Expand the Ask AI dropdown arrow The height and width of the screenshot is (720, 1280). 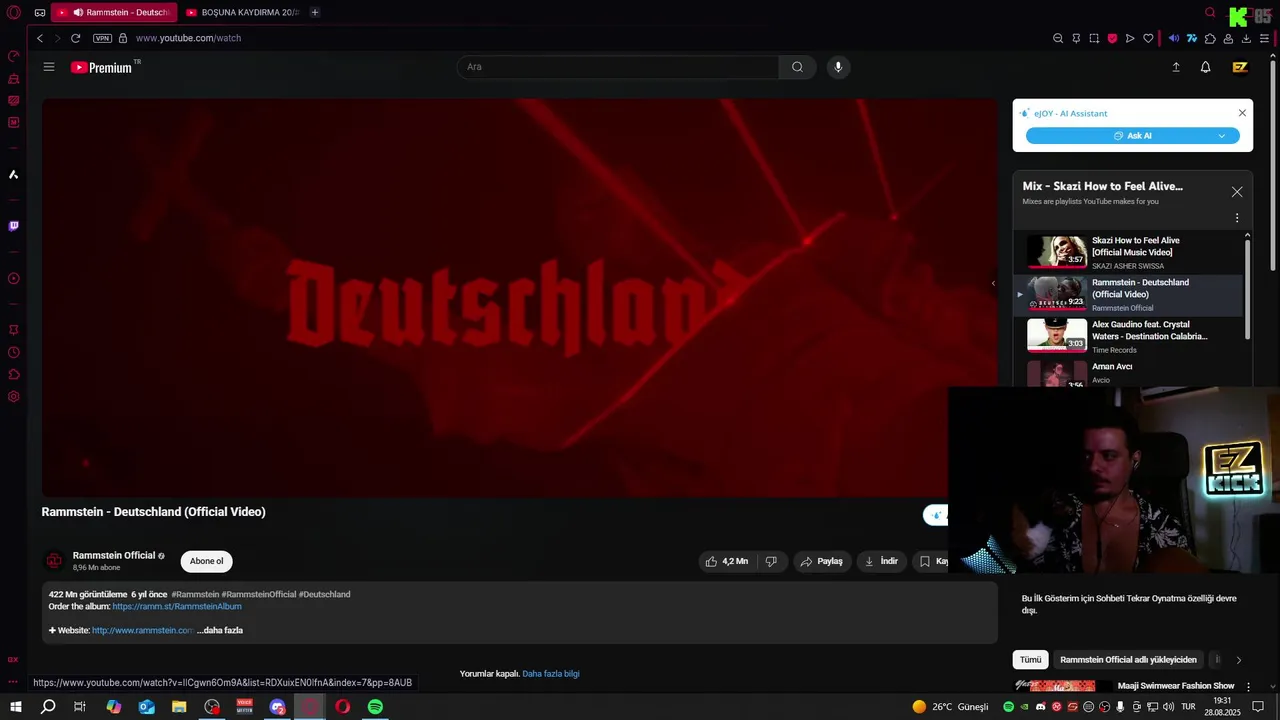click(1221, 136)
